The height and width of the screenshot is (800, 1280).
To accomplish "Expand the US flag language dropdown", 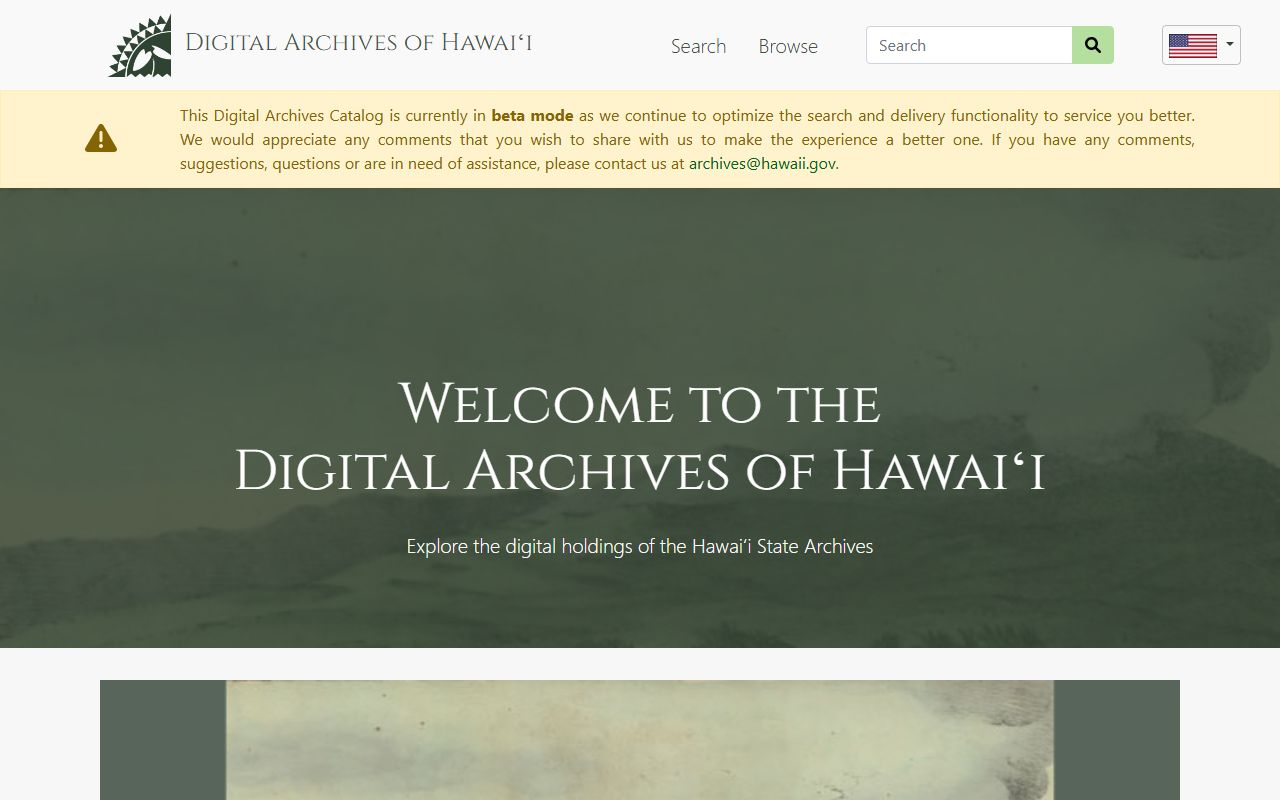I will 1201,45.
